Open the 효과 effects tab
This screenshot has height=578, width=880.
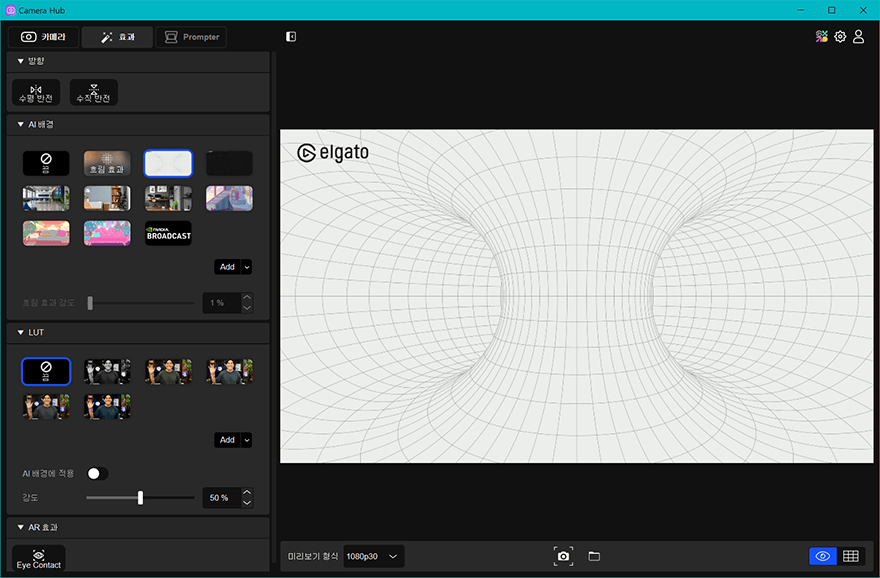pos(117,37)
